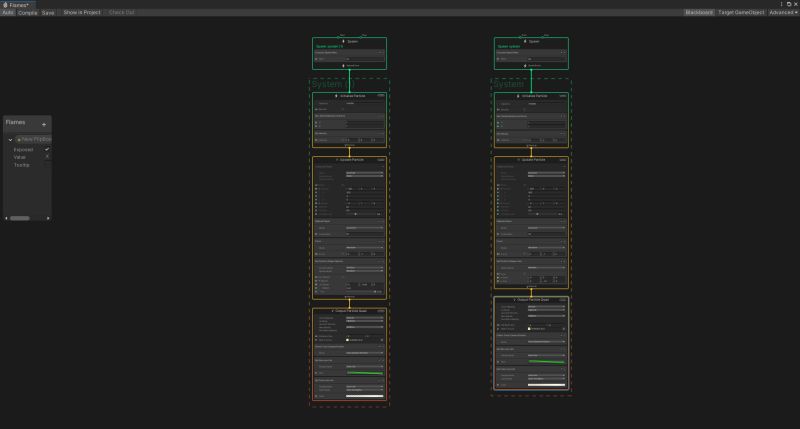Image resolution: width=800 pixels, height=429 pixels.
Task: Click Show in Project
Action: [x=82, y=12]
